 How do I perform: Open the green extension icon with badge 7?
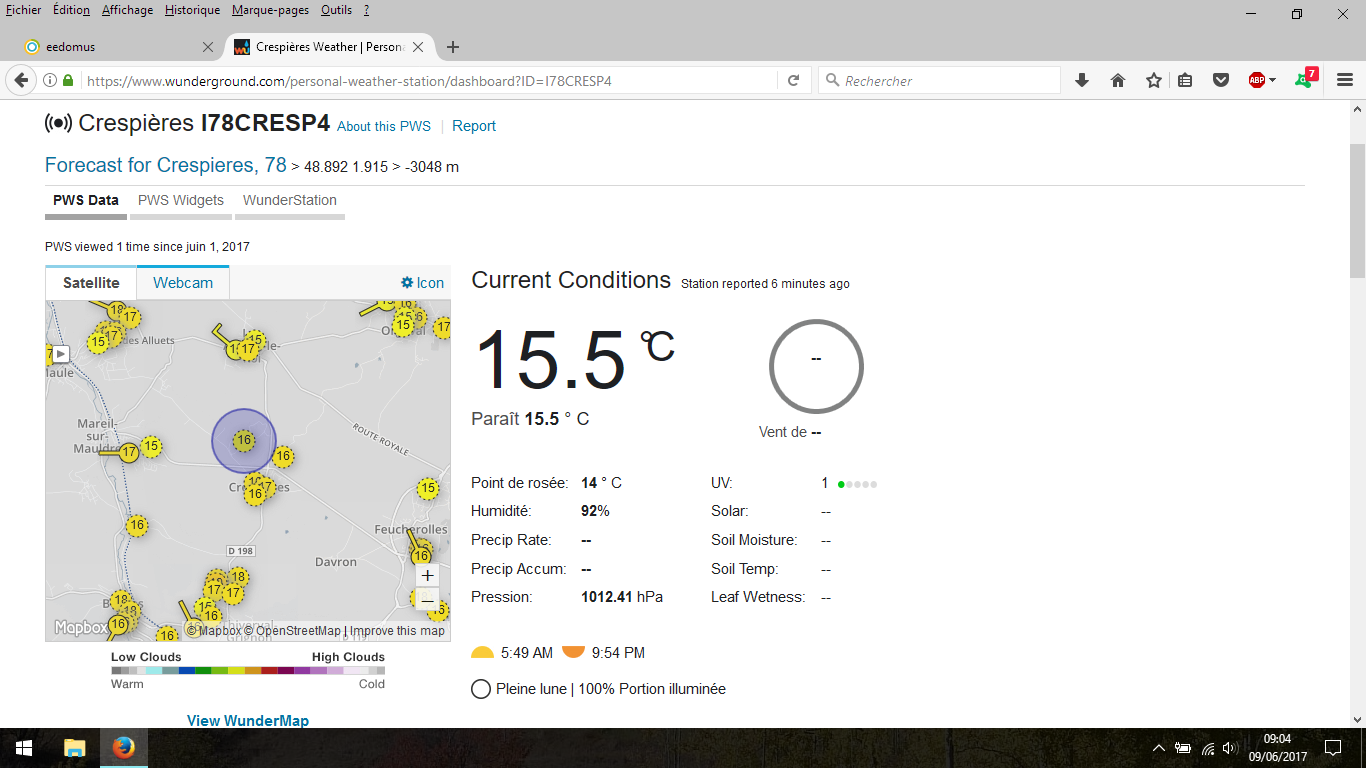[x=1305, y=78]
